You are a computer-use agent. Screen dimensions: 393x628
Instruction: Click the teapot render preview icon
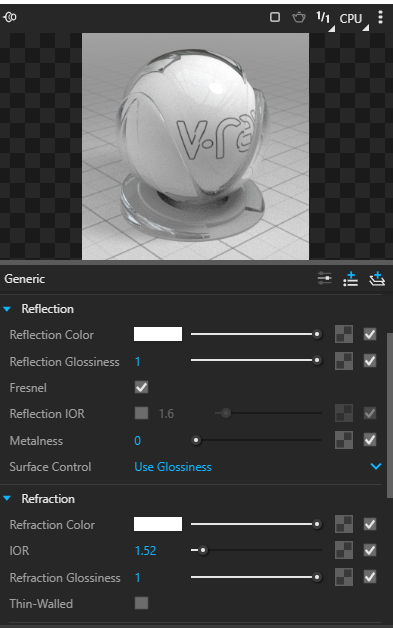click(x=299, y=18)
